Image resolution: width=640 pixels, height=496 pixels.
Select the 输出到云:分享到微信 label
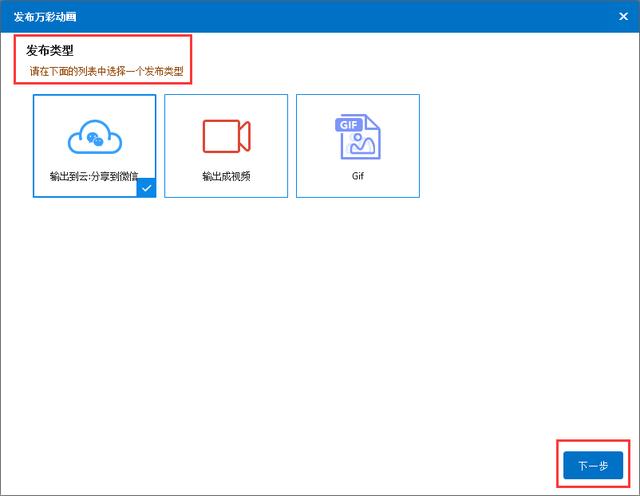[x=94, y=176]
